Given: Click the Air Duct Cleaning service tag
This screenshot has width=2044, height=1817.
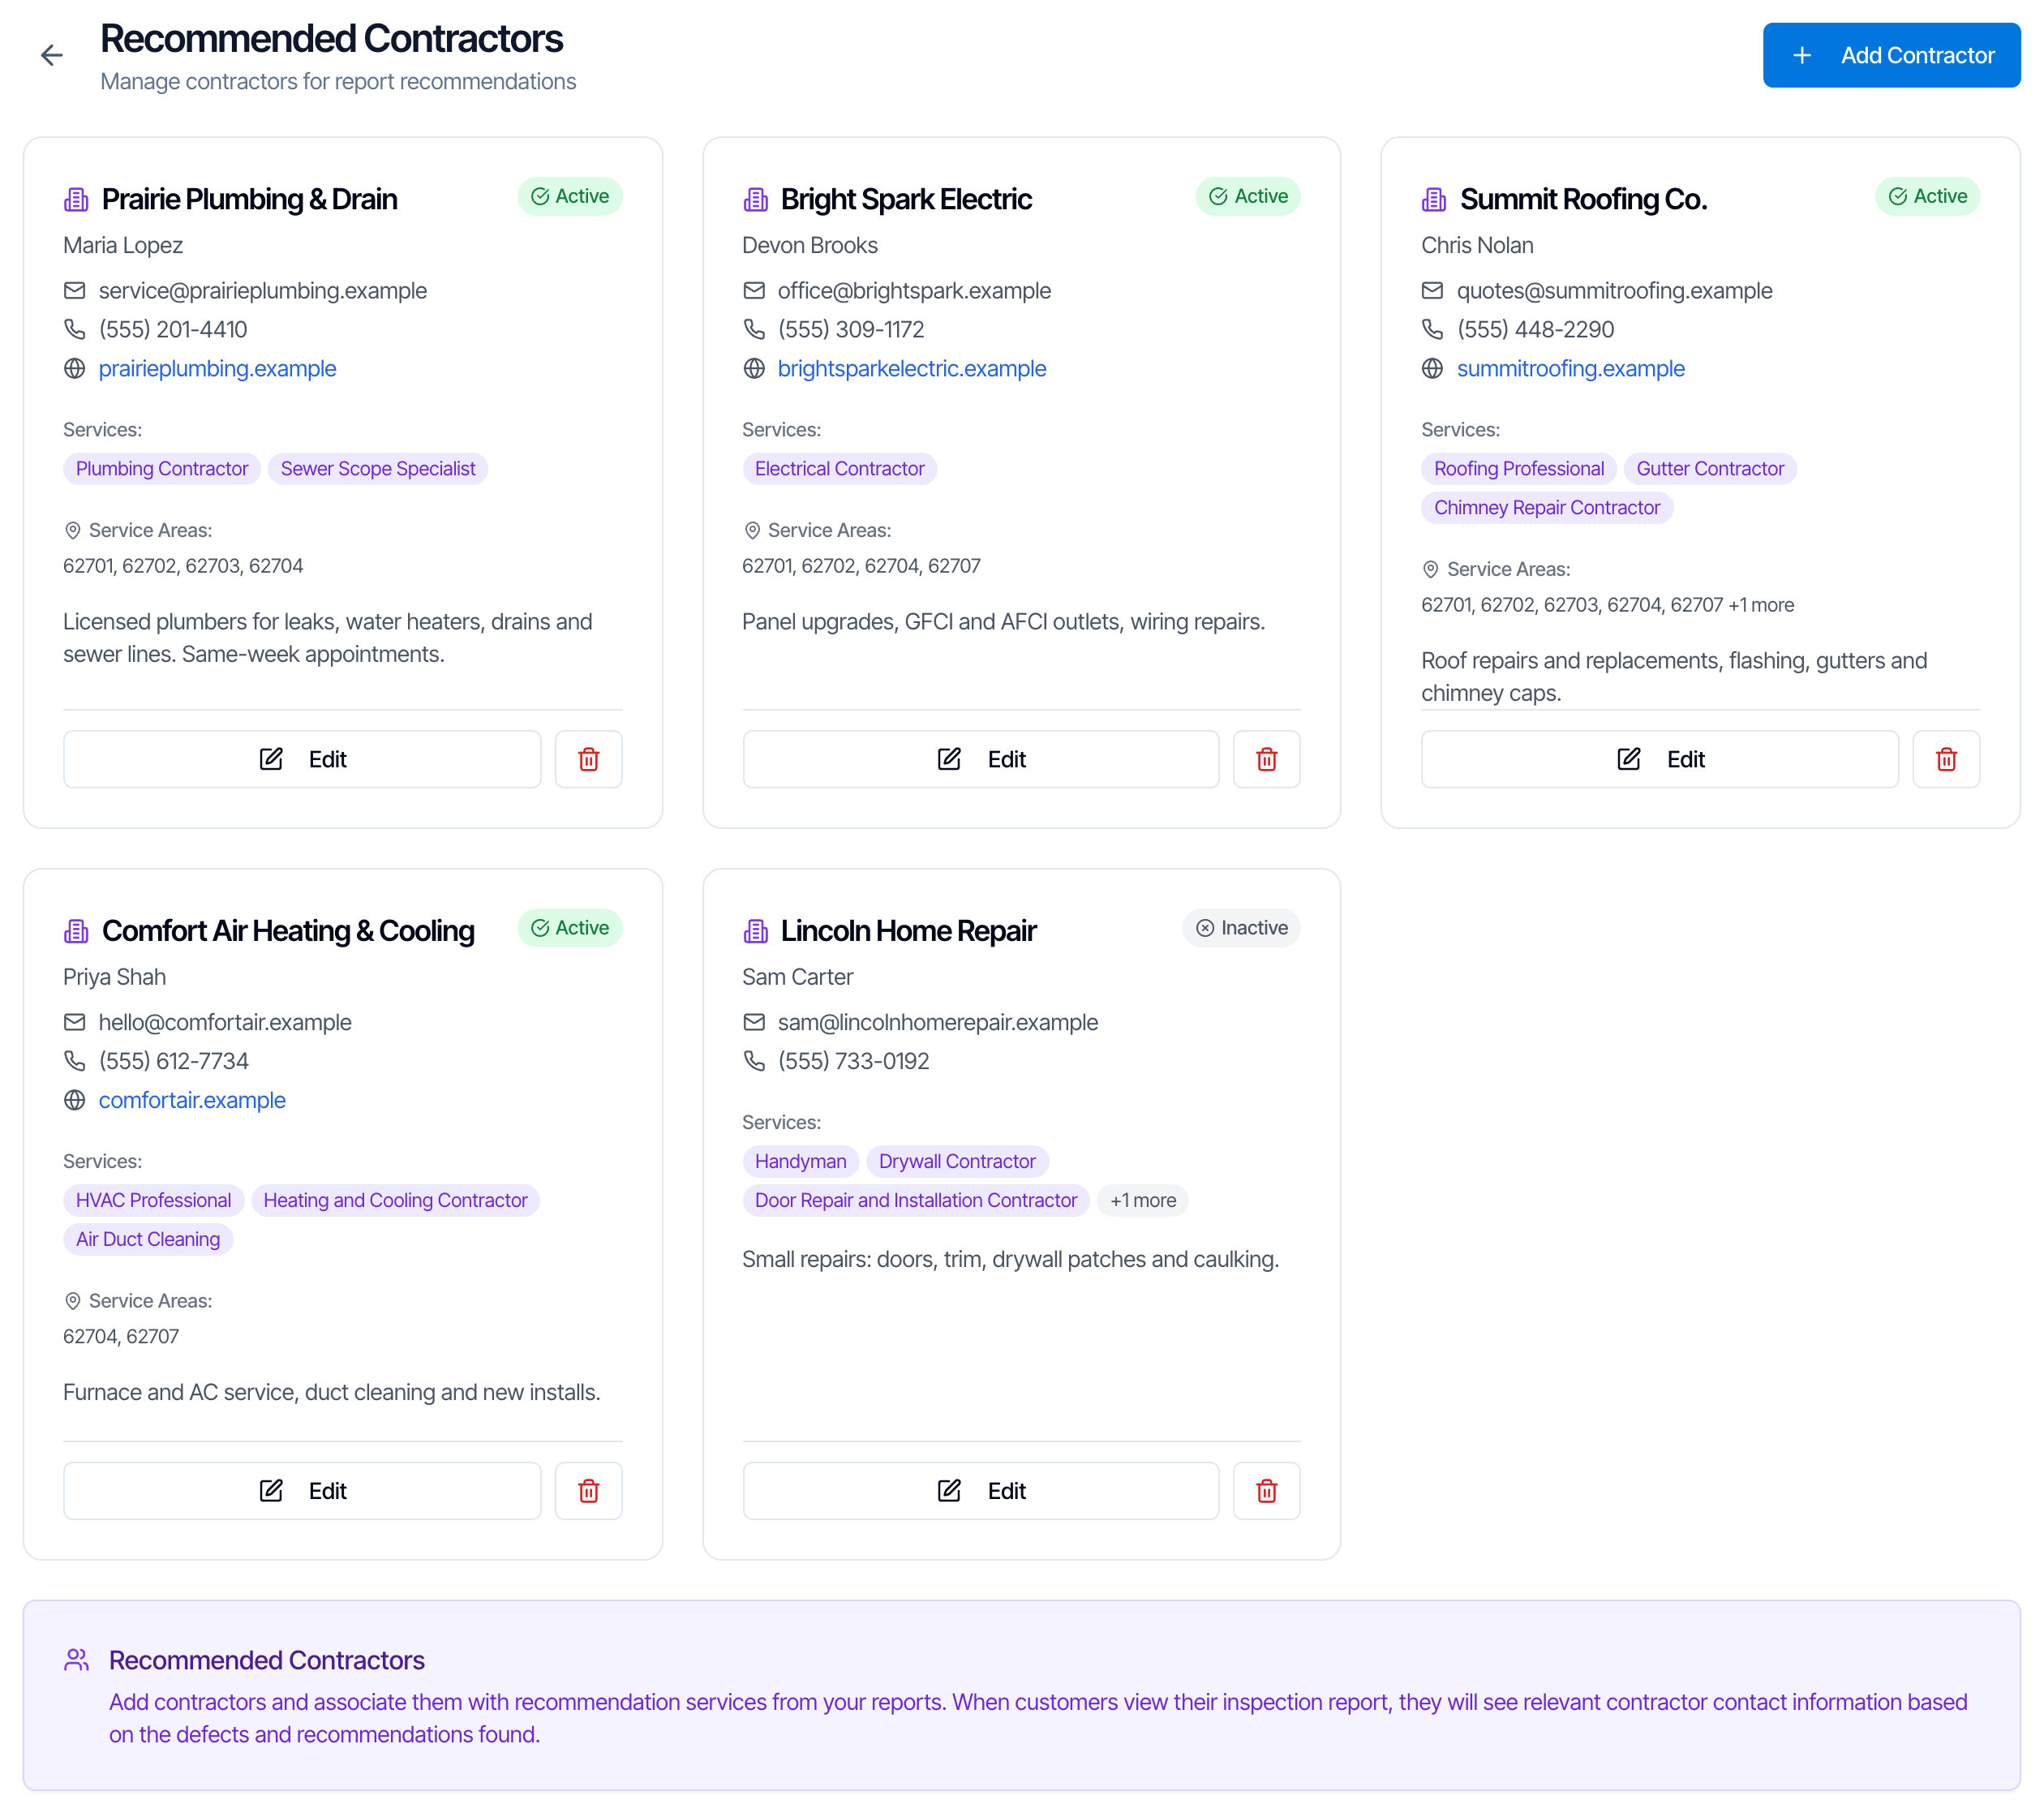Looking at the screenshot, I should coord(148,1239).
